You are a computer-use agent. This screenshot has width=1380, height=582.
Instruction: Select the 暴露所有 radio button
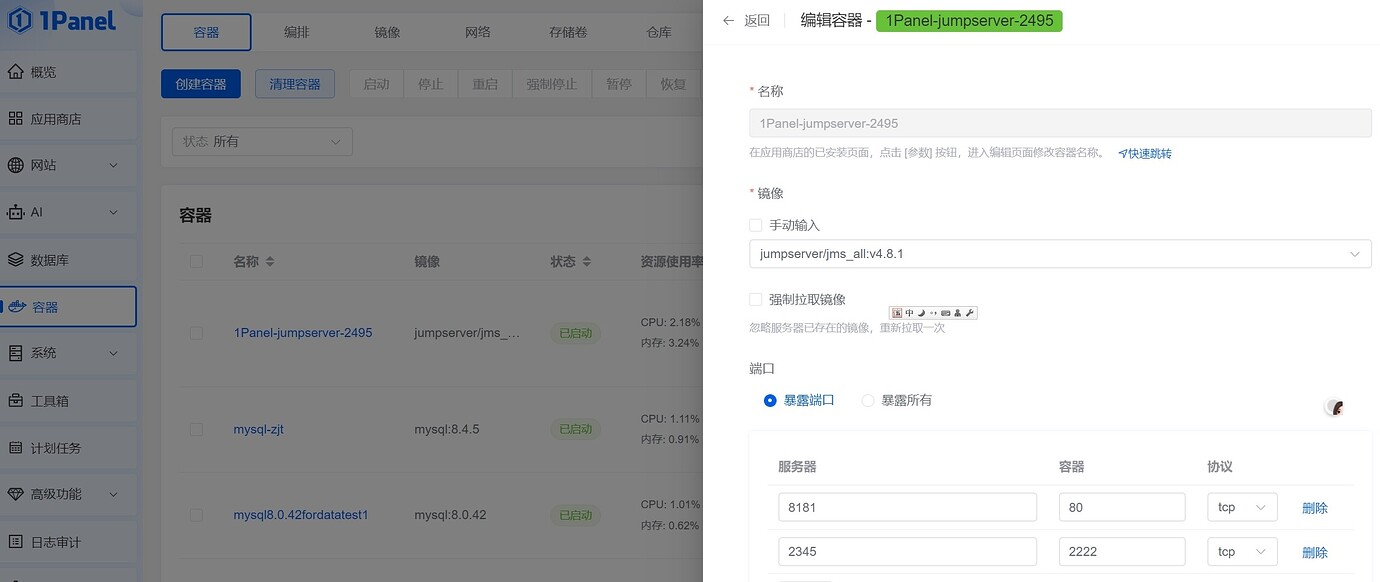[867, 399]
